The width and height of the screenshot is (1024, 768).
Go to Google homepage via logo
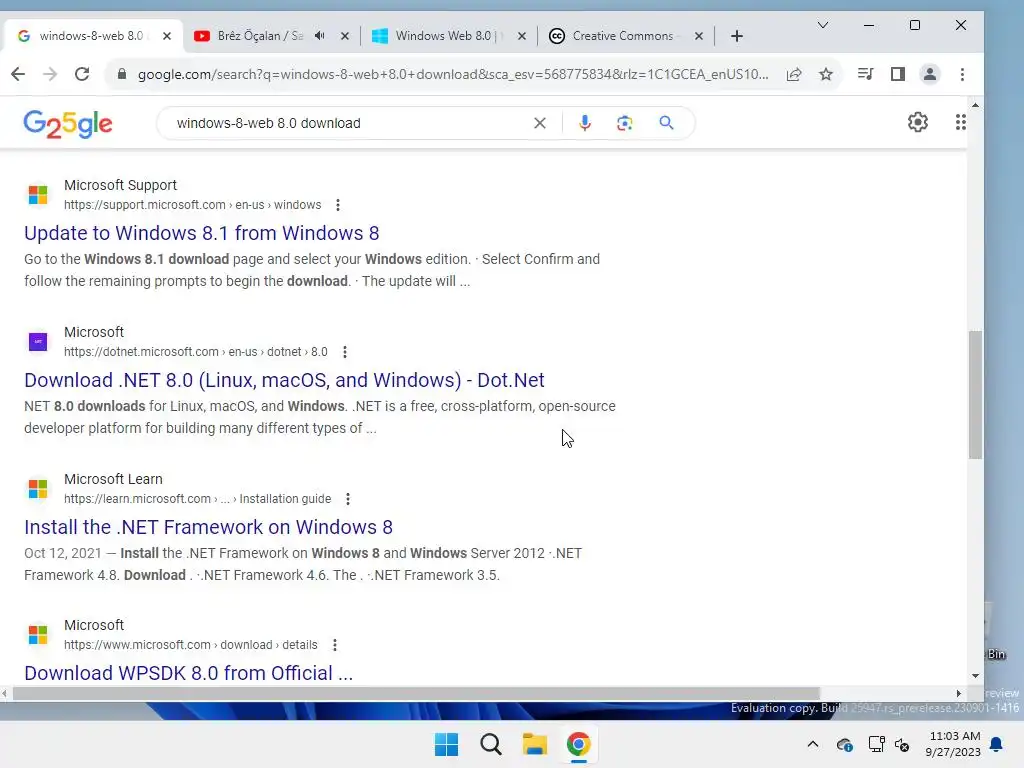68,123
